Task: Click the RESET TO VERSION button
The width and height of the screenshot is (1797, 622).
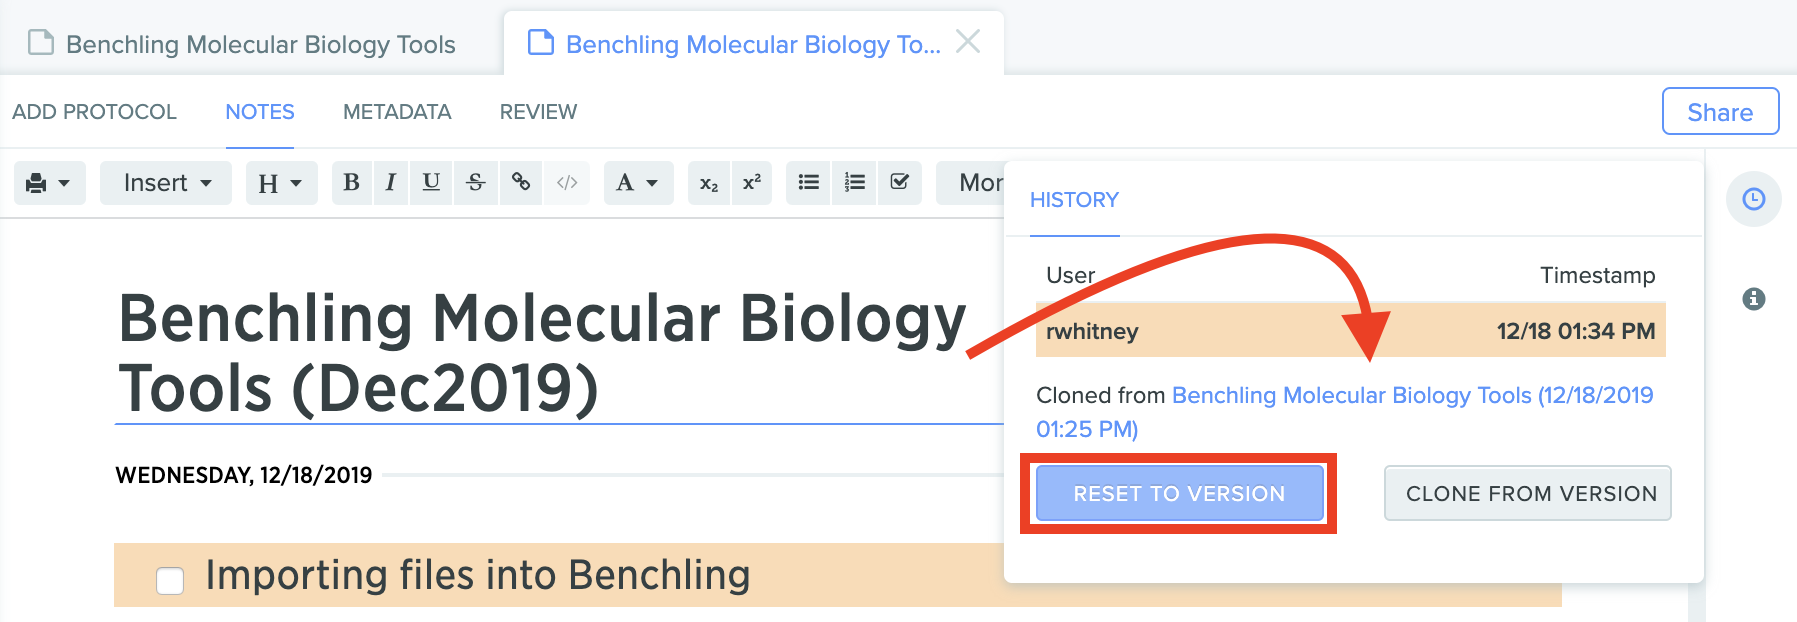Action: pos(1179,493)
